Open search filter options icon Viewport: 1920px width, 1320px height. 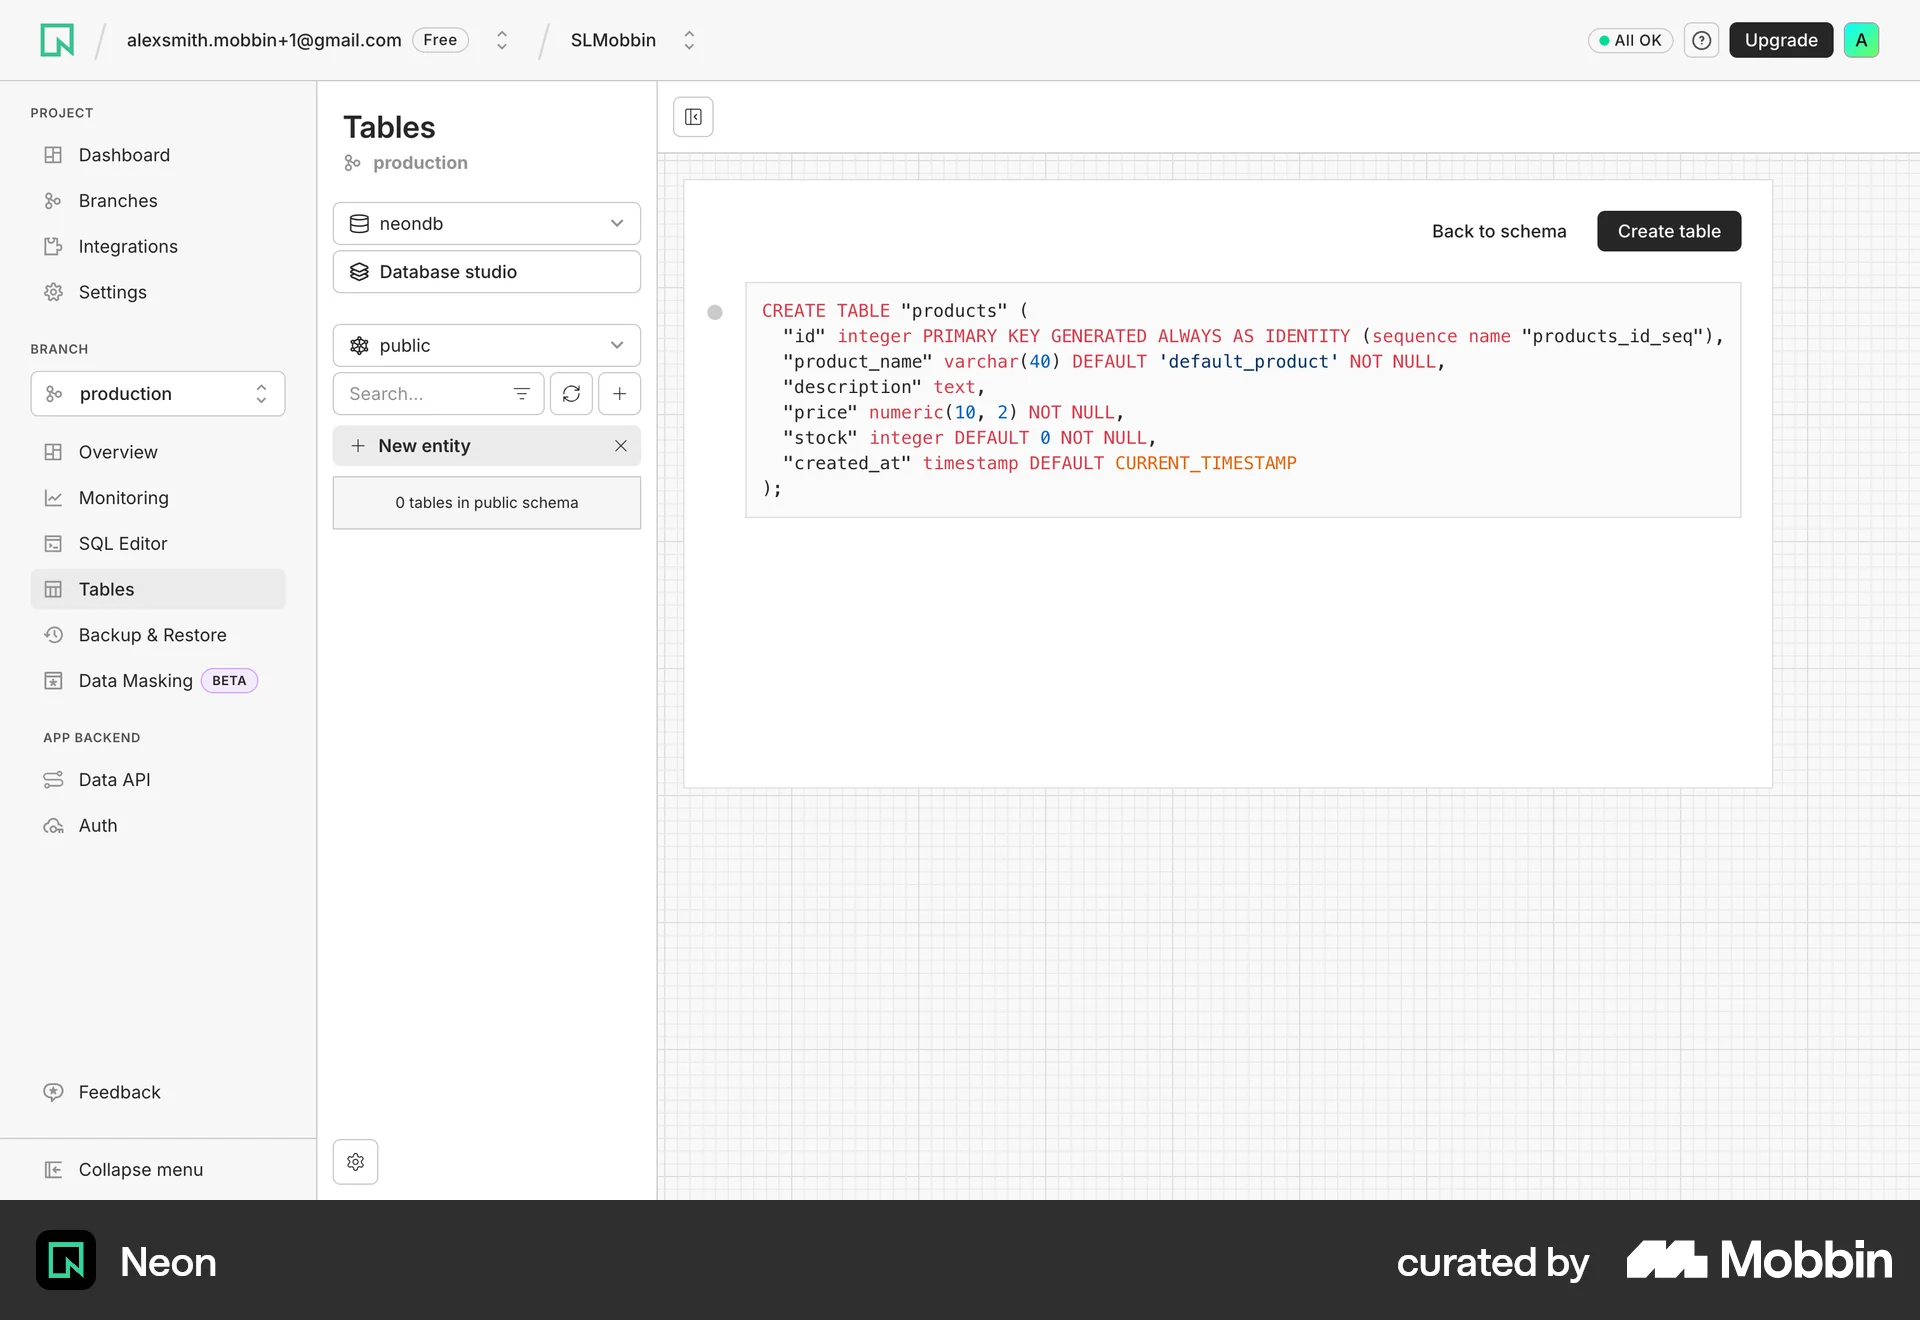coord(521,394)
